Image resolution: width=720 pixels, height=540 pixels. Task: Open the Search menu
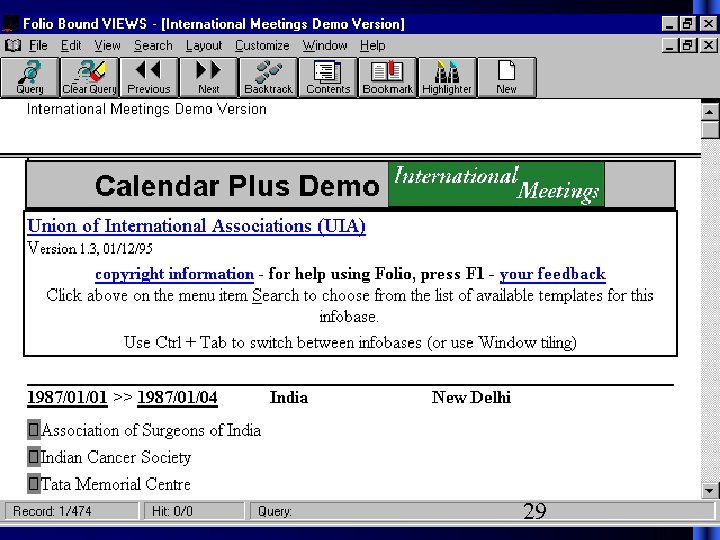(x=153, y=45)
